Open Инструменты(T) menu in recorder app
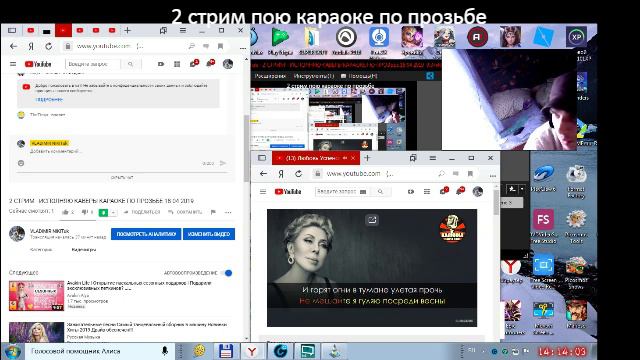This screenshot has width=640, height=360. (x=313, y=76)
